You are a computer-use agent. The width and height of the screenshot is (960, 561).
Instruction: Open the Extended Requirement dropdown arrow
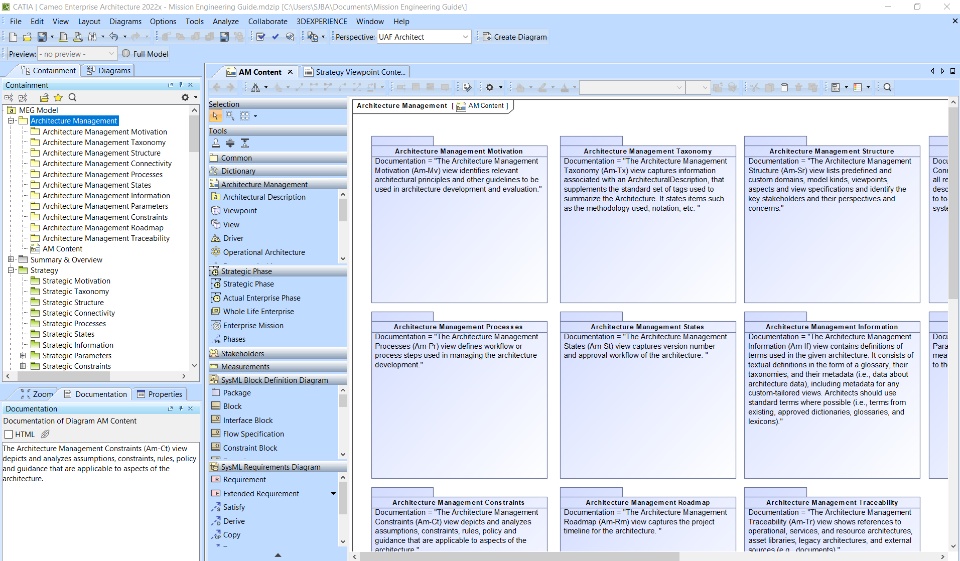point(333,494)
